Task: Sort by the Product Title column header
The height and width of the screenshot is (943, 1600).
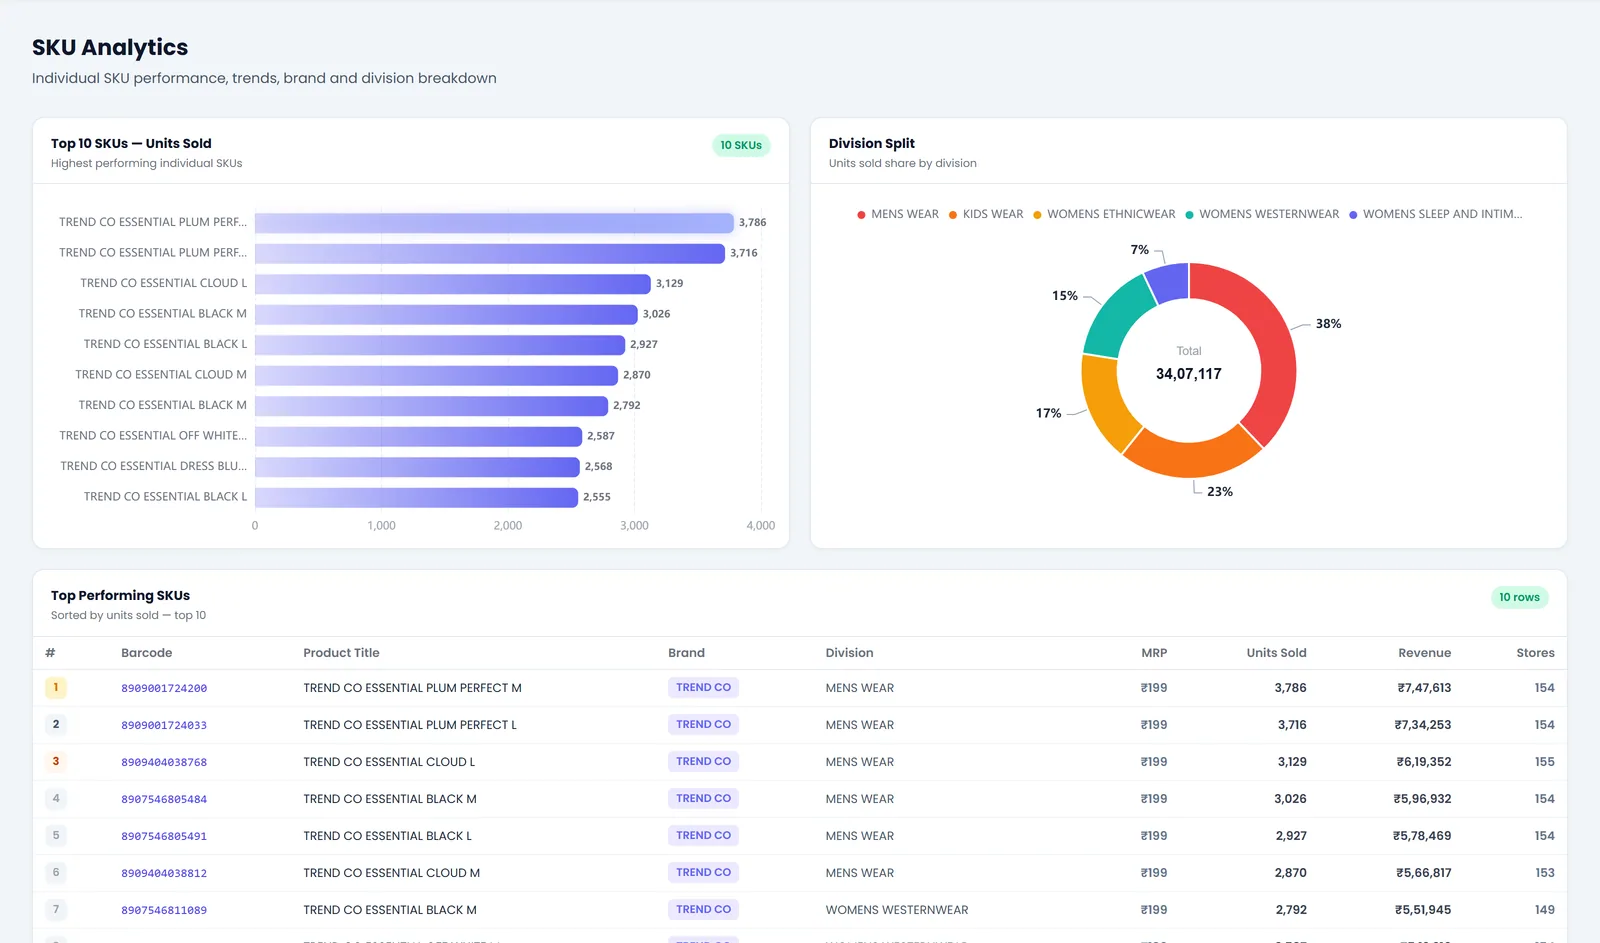Action: click(341, 653)
